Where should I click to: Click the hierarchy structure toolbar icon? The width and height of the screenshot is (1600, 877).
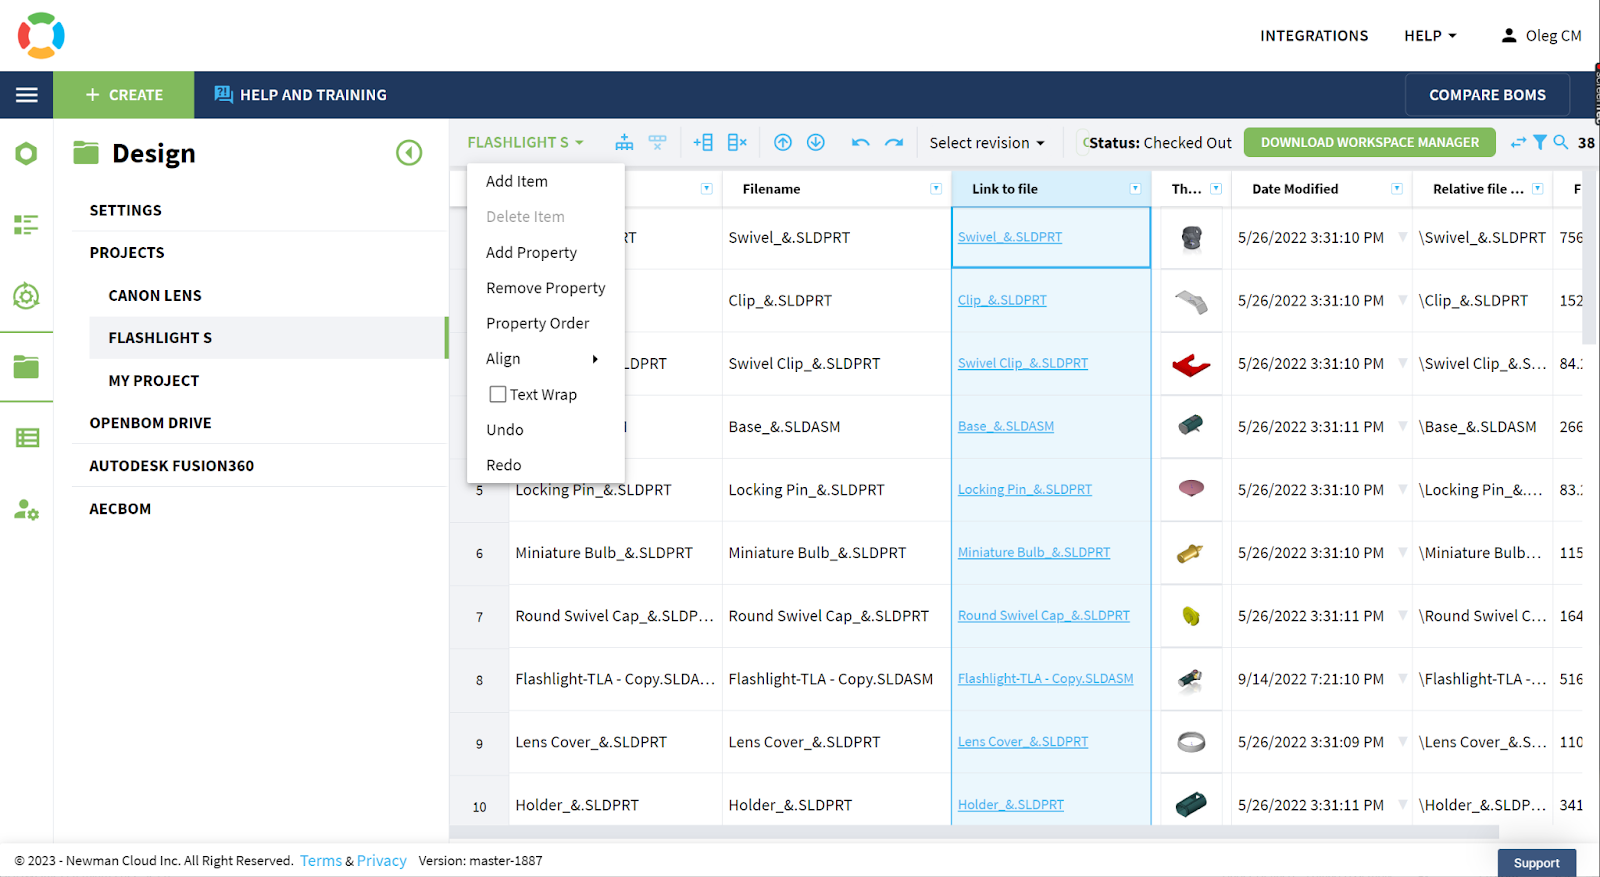point(624,143)
